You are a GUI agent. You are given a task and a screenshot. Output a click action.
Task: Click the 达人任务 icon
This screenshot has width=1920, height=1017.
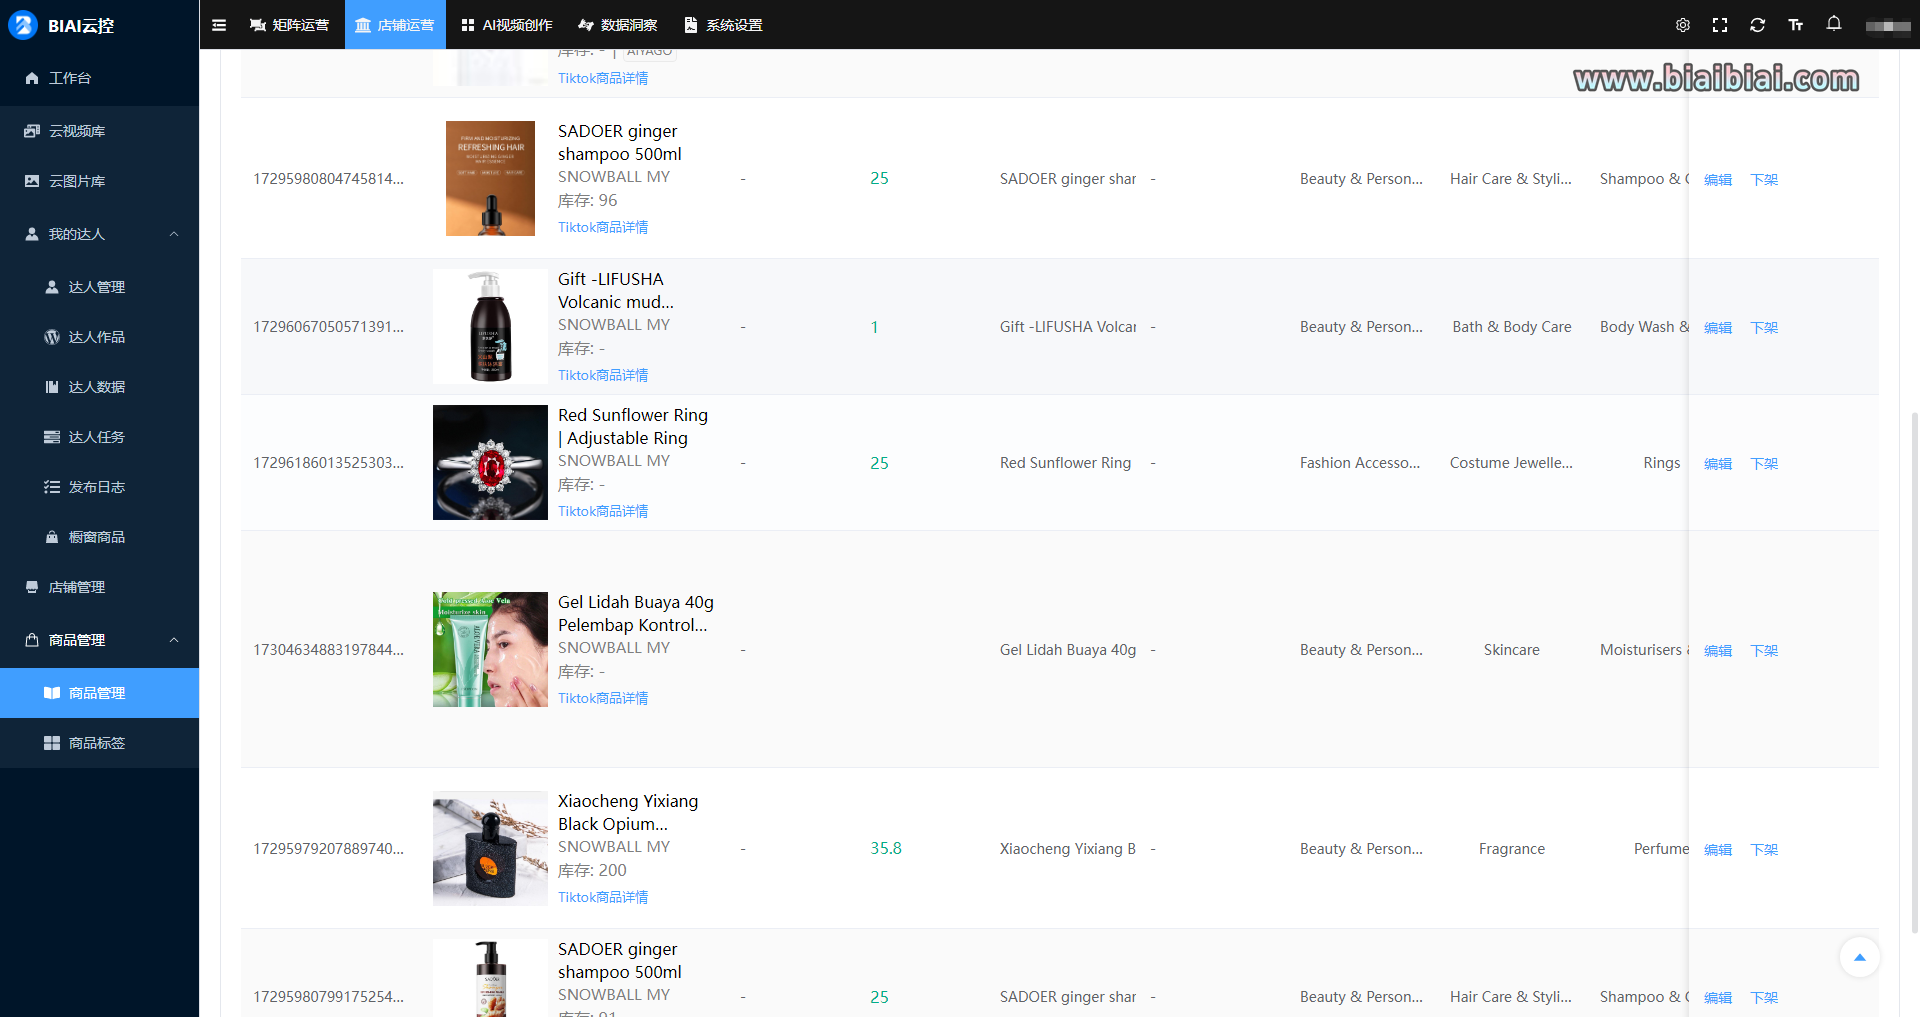52,437
